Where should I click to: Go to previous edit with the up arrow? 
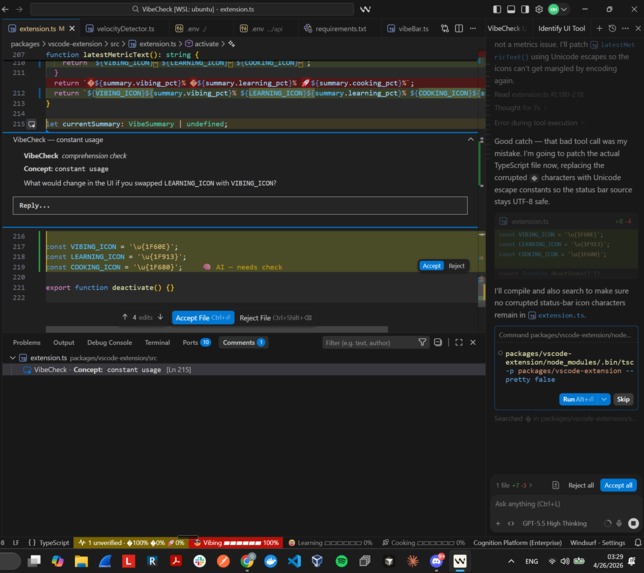point(124,317)
